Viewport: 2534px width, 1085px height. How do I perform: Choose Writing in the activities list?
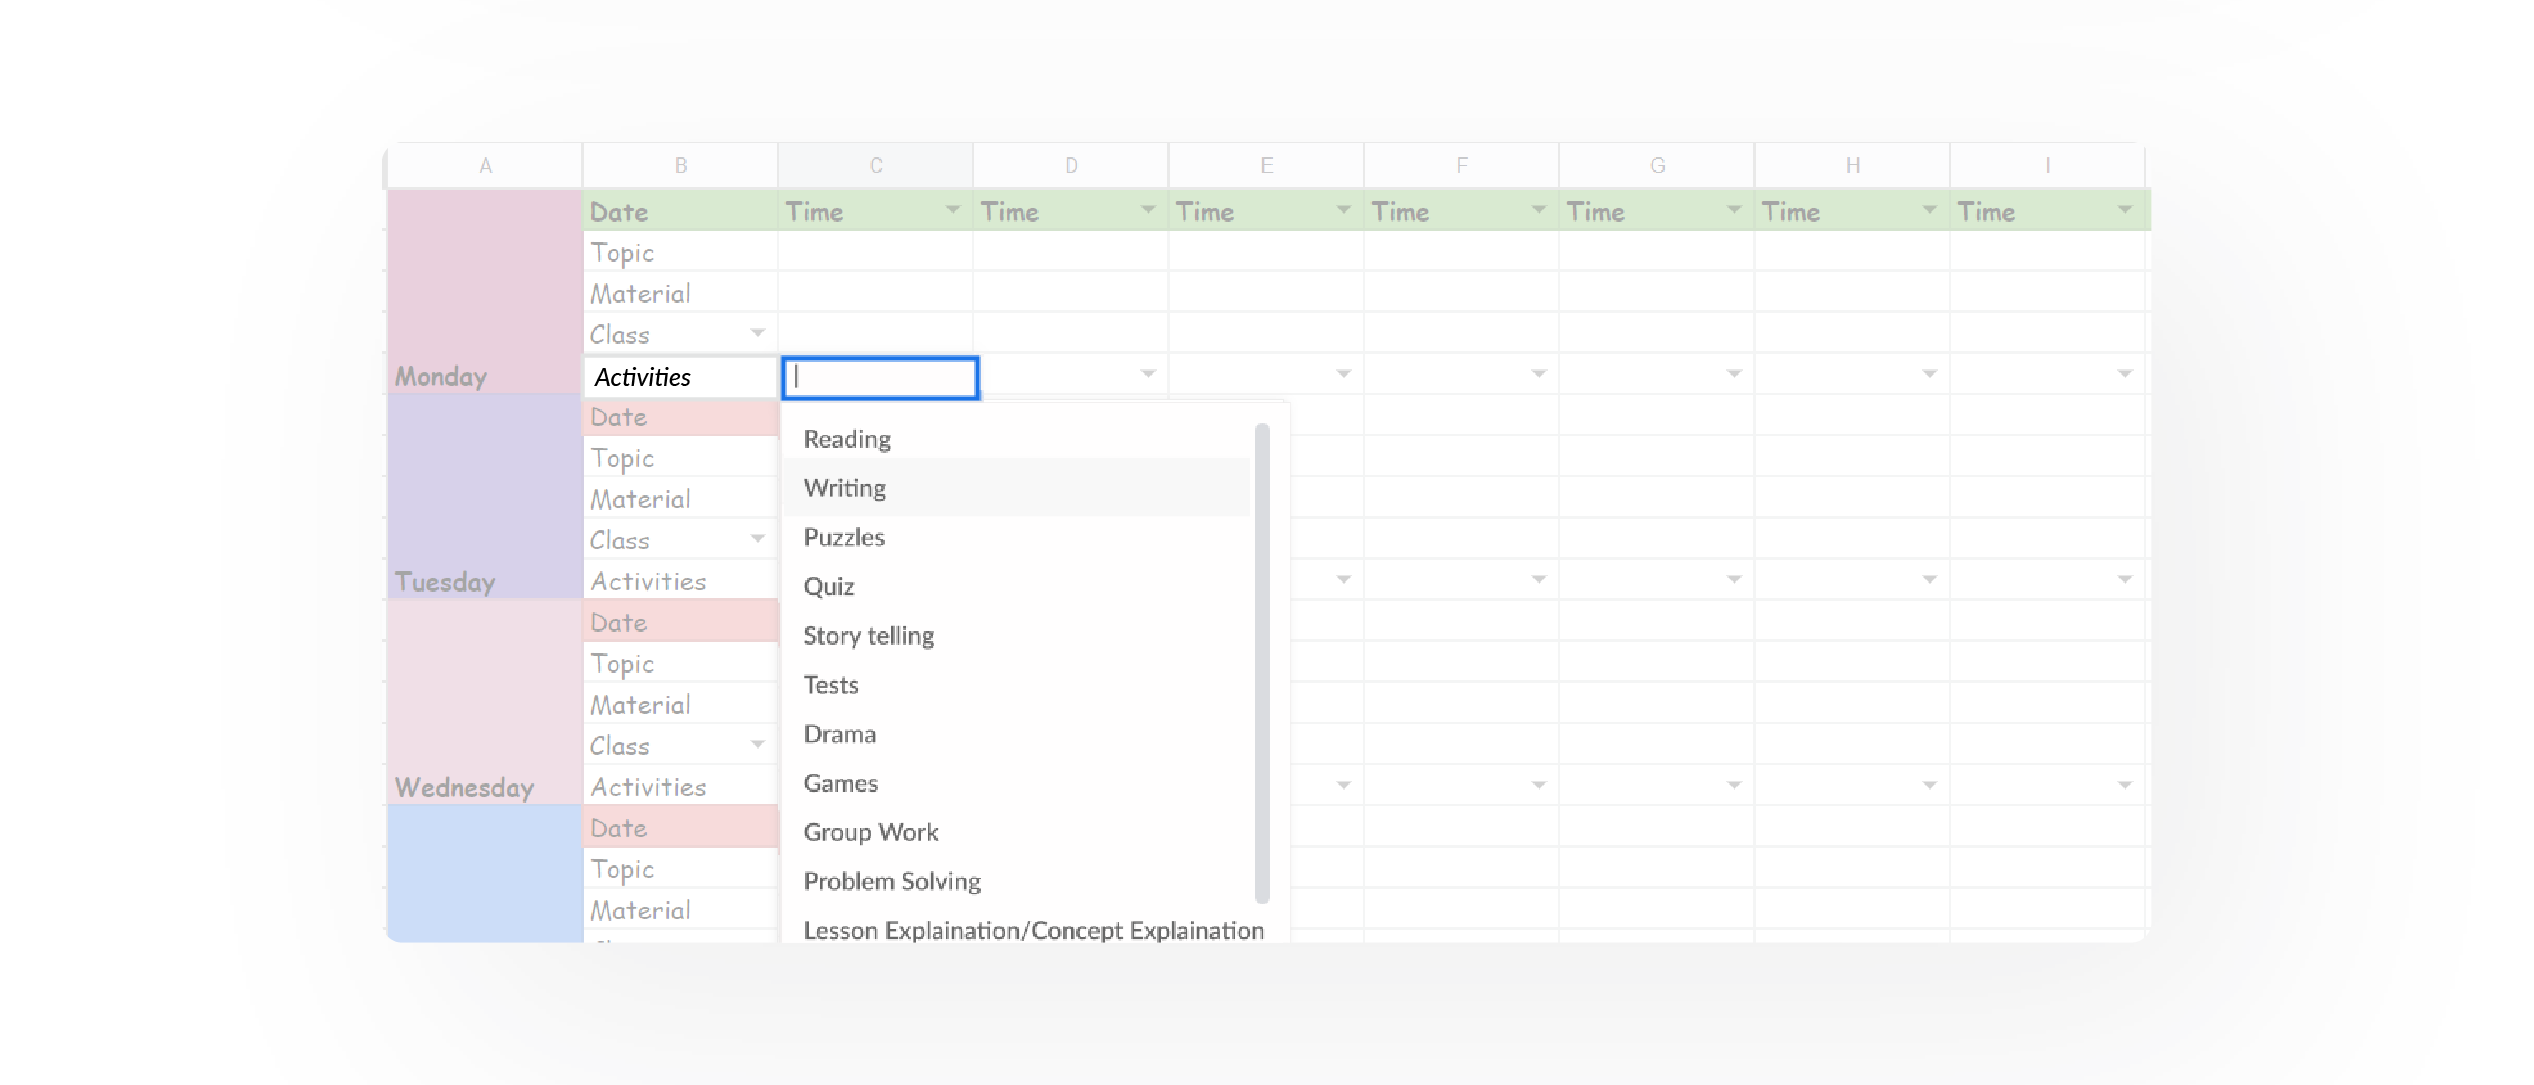click(1016, 488)
